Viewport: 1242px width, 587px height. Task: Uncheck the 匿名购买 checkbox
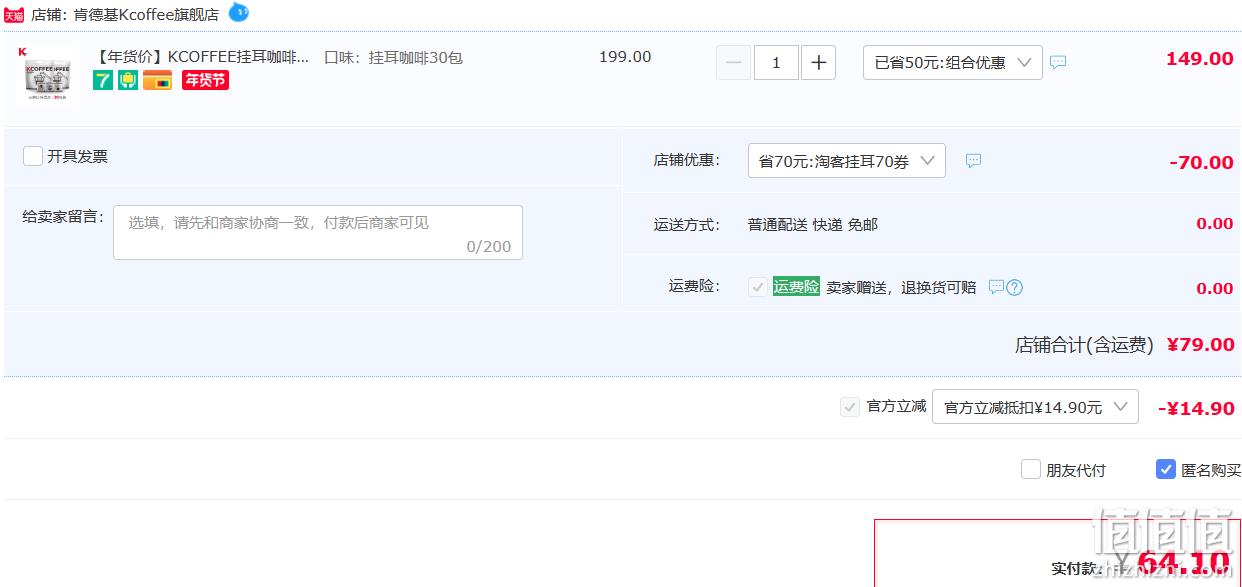[x=1166, y=469]
